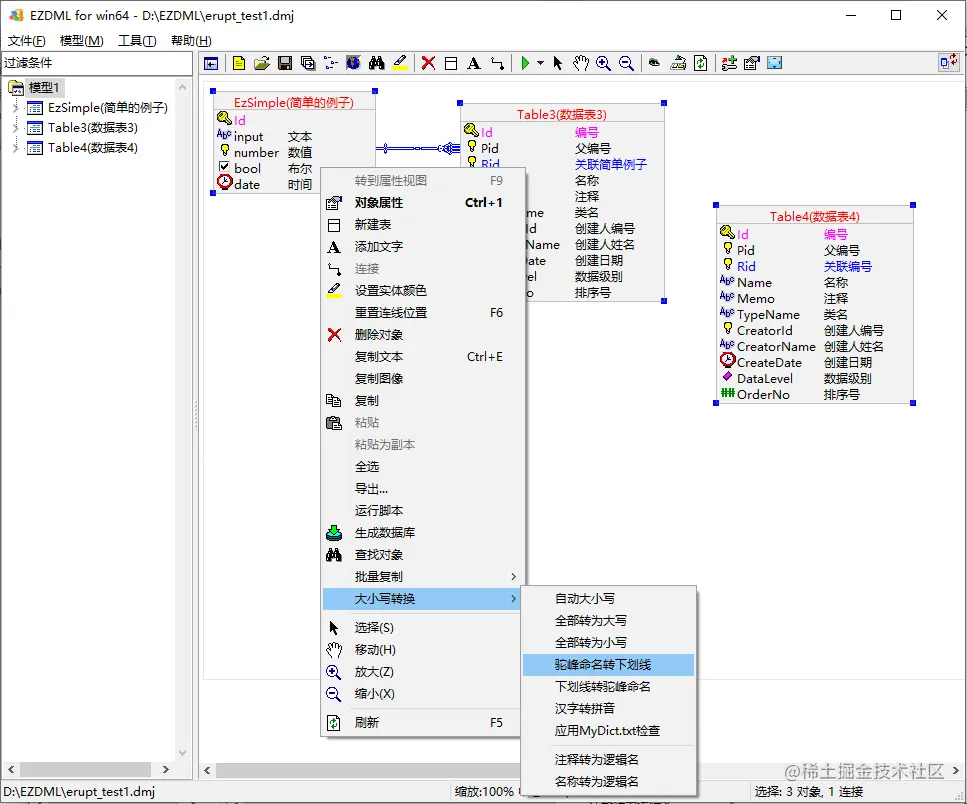Select 应用MyDict.txt检查 in the submenu

[608, 731]
